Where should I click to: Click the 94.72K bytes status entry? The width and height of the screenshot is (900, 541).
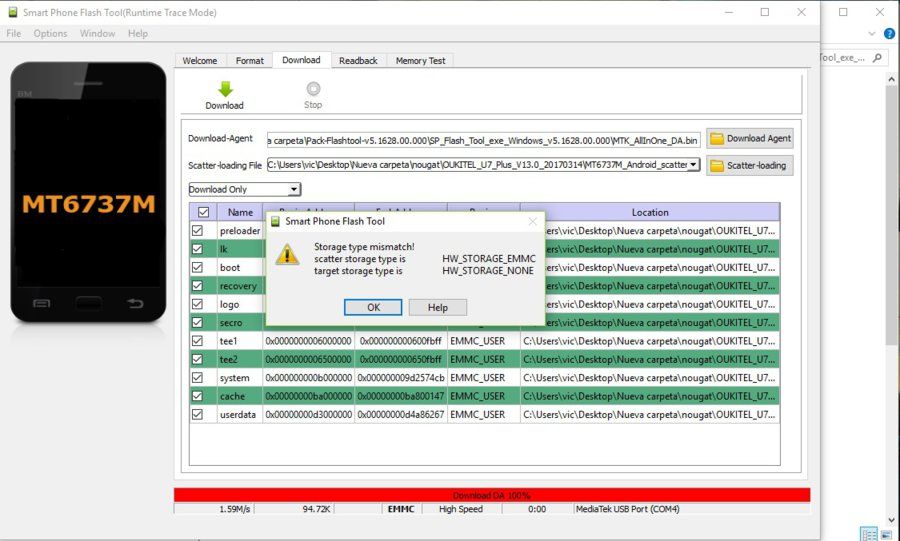tap(316, 509)
